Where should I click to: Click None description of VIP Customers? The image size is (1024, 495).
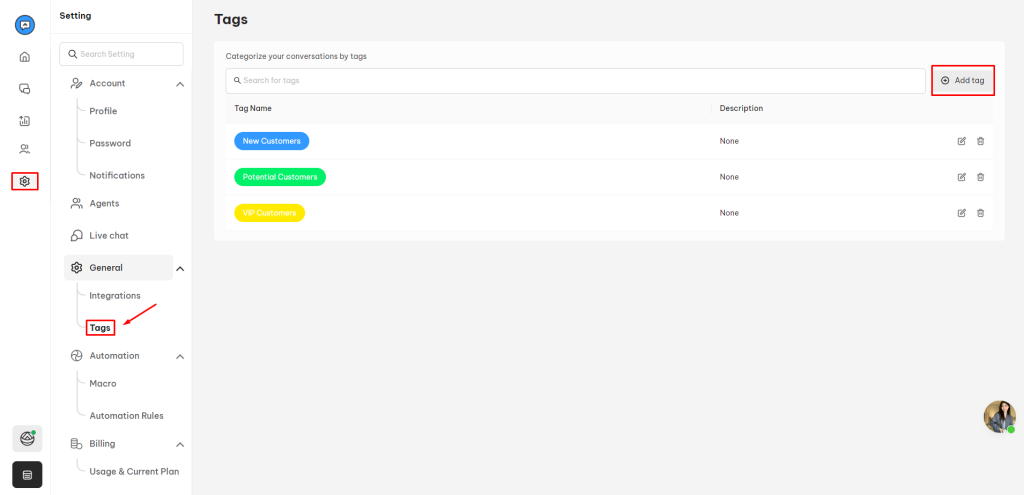click(x=729, y=213)
